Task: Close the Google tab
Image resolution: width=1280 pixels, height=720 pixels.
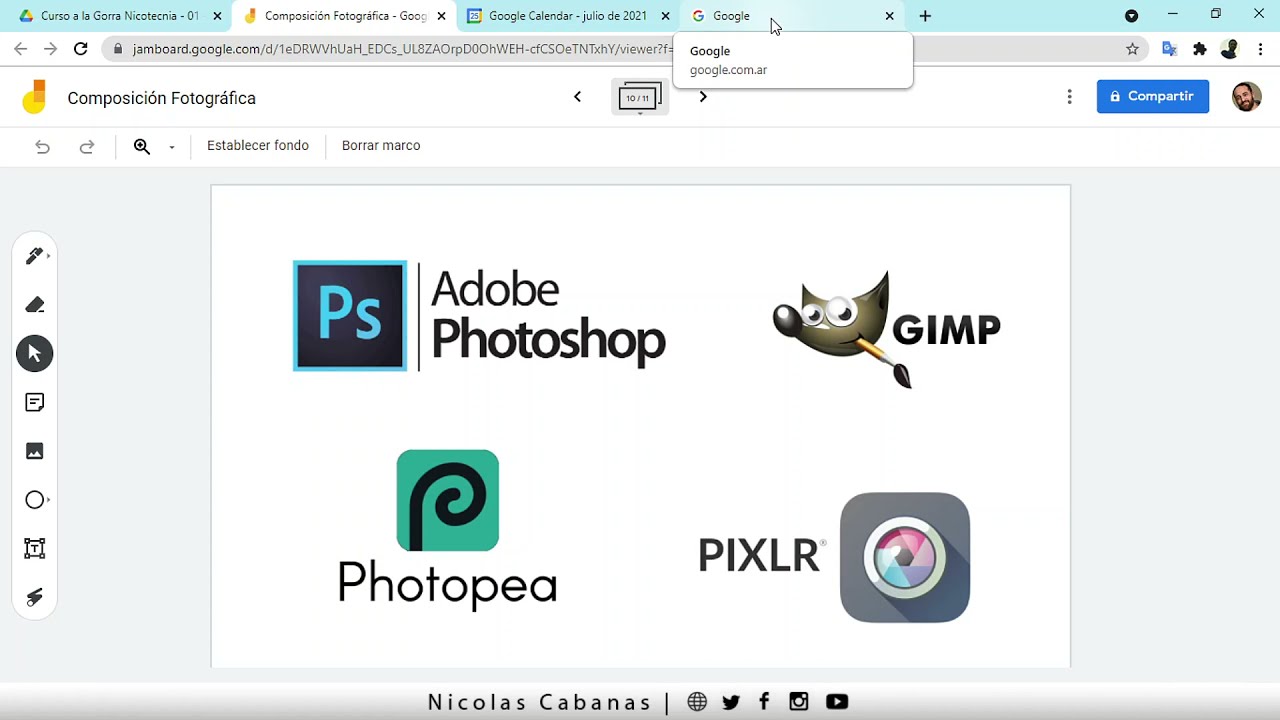Action: tap(890, 16)
